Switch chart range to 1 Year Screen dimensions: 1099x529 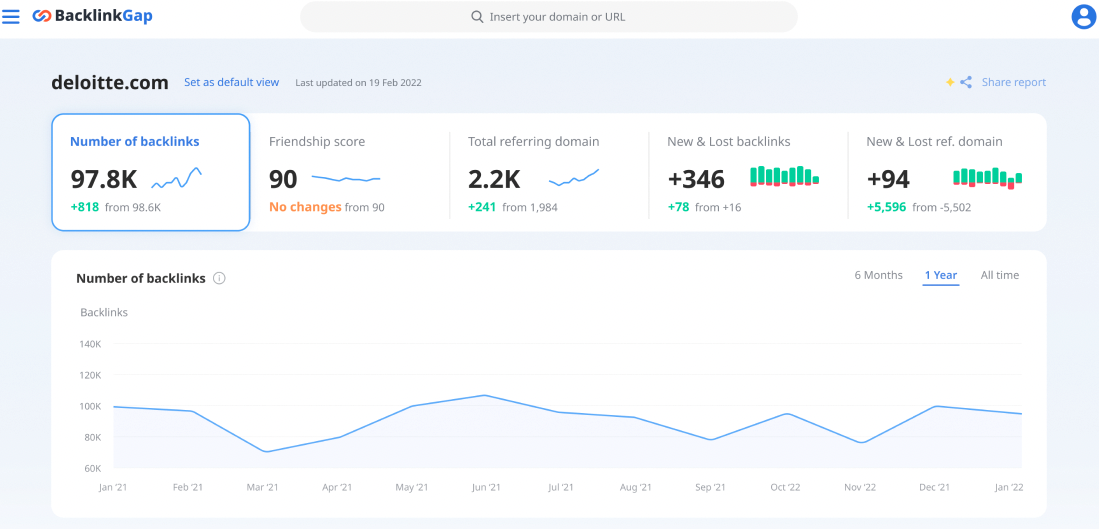click(941, 275)
